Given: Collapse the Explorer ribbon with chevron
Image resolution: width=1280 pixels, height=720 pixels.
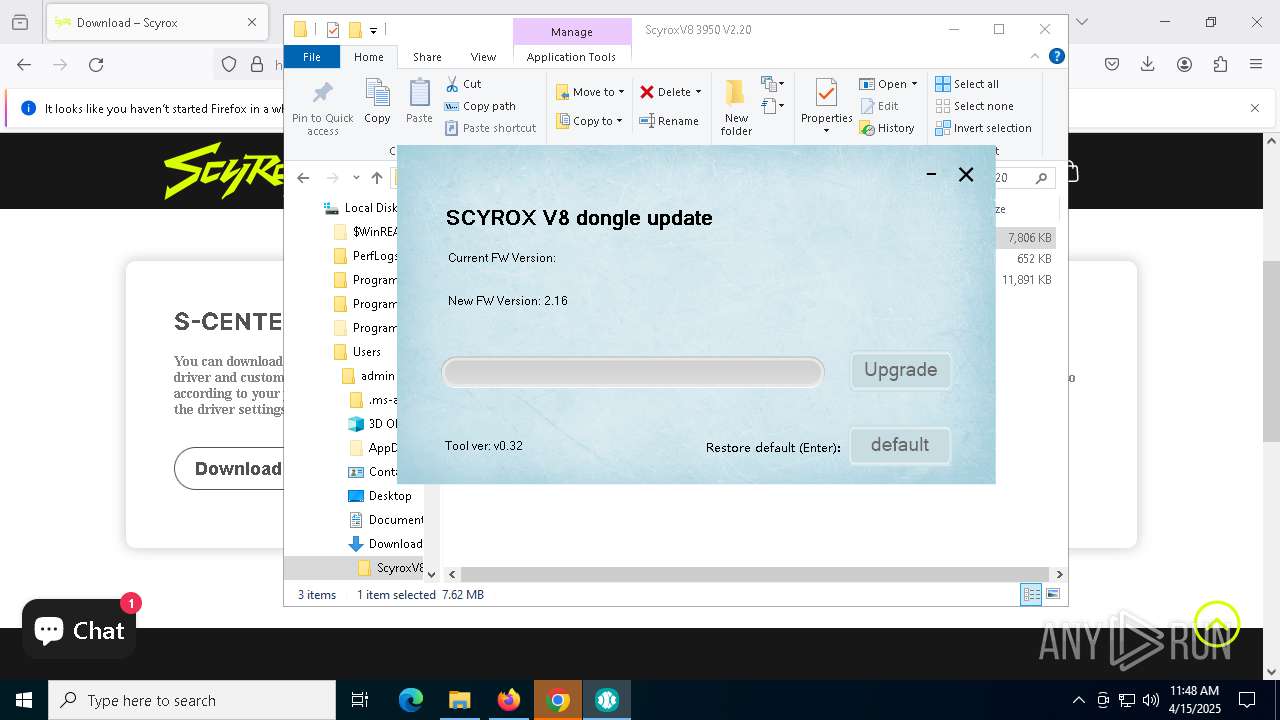Looking at the screenshot, I should tap(1035, 56).
